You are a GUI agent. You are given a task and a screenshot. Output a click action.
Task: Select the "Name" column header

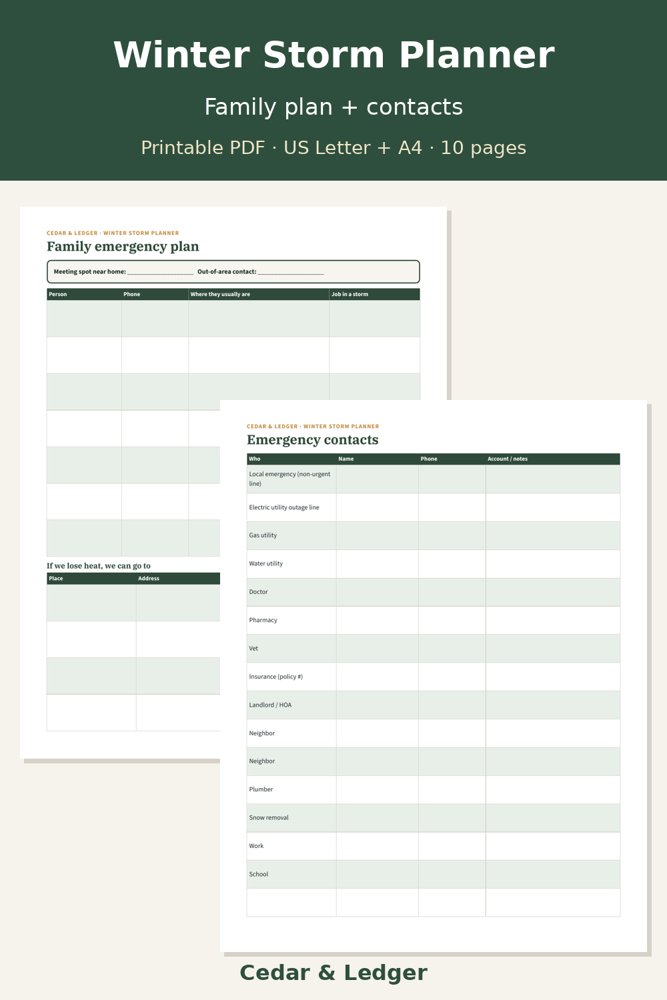point(346,459)
